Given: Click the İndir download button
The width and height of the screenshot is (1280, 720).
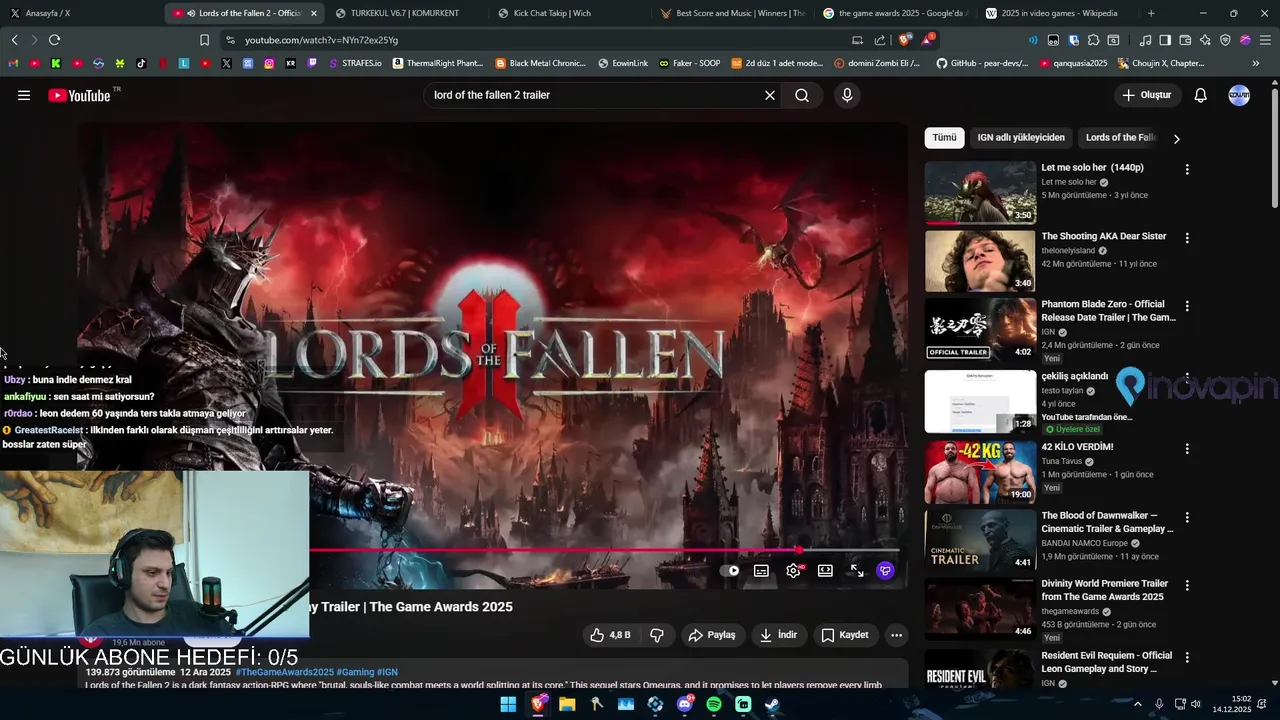Looking at the screenshot, I should click(x=778, y=635).
